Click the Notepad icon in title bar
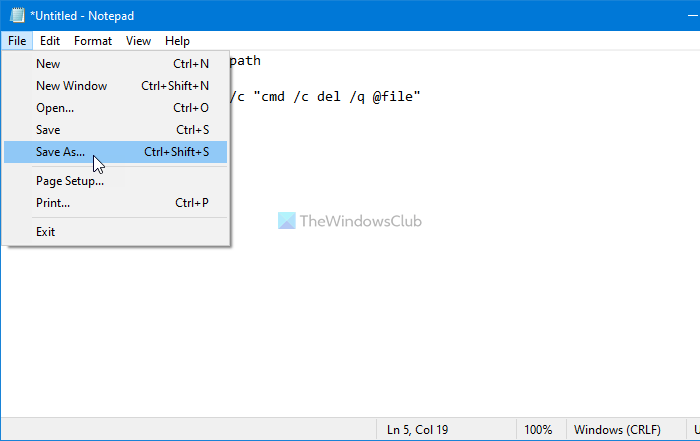The width and height of the screenshot is (700, 441). [17, 16]
